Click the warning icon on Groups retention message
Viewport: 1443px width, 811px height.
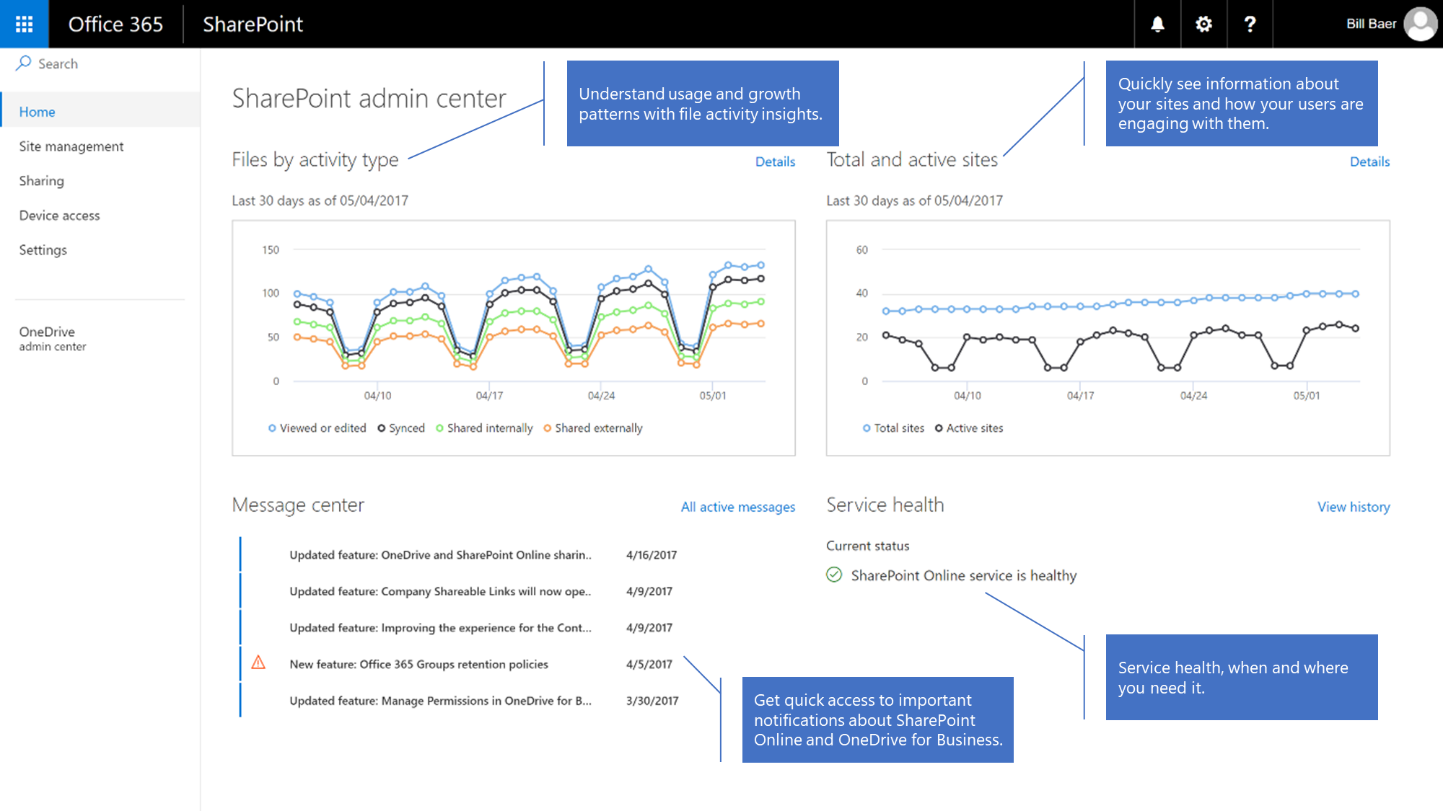[x=258, y=662]
